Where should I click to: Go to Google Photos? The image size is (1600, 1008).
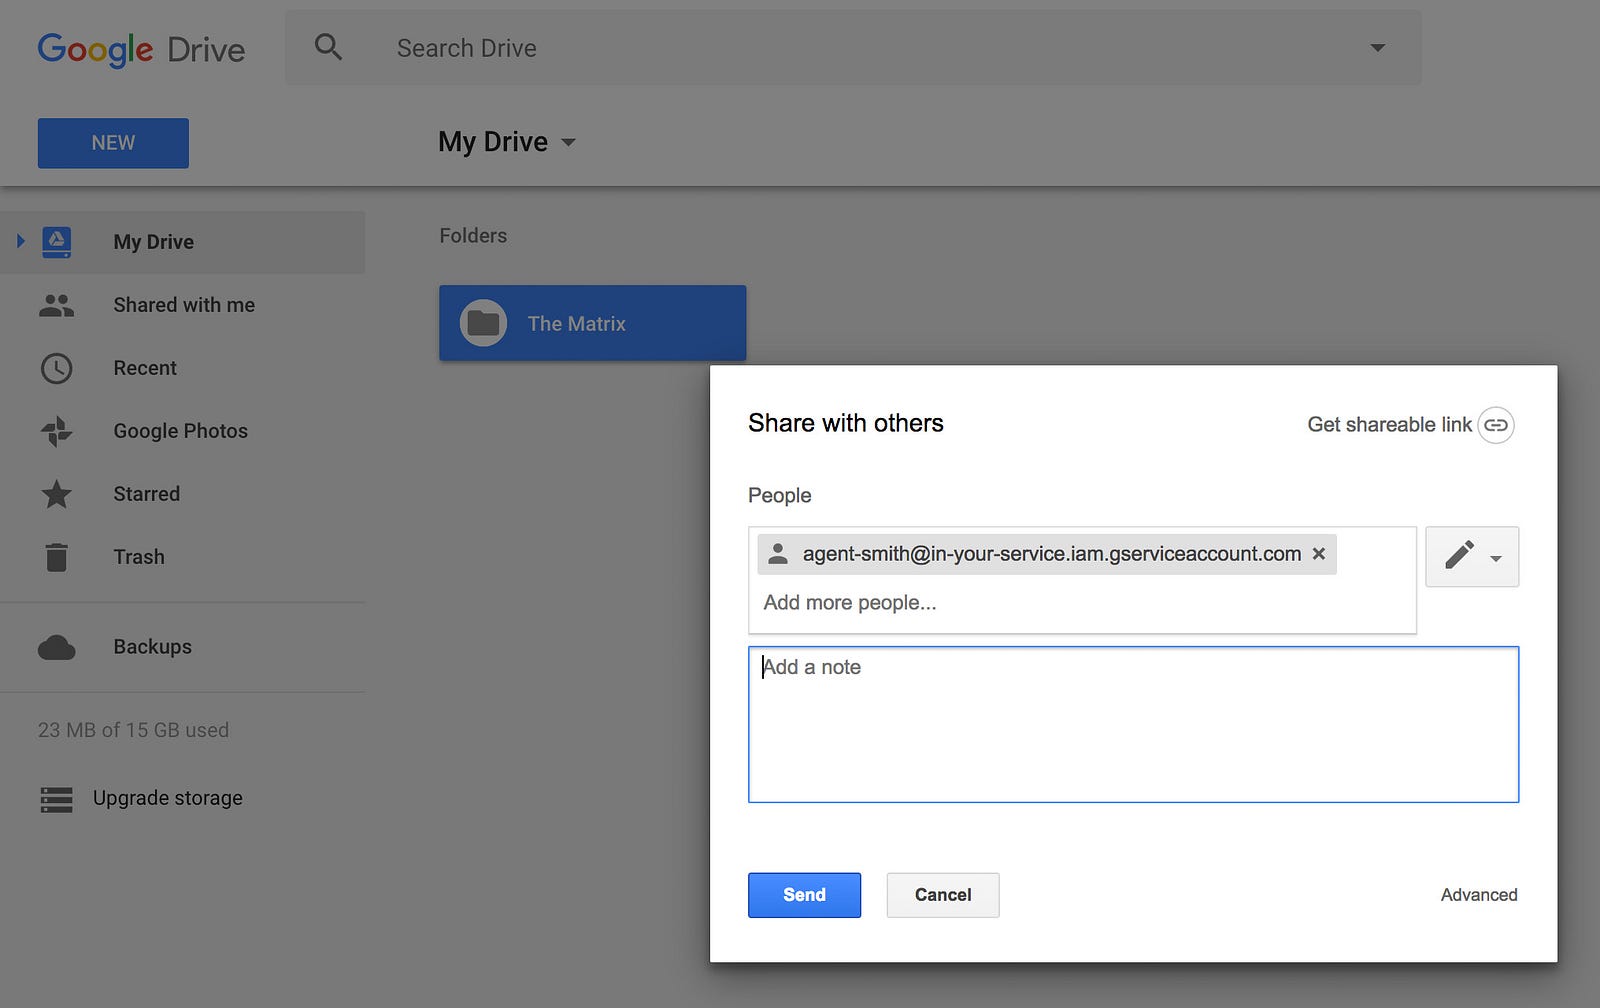(181, 431)
